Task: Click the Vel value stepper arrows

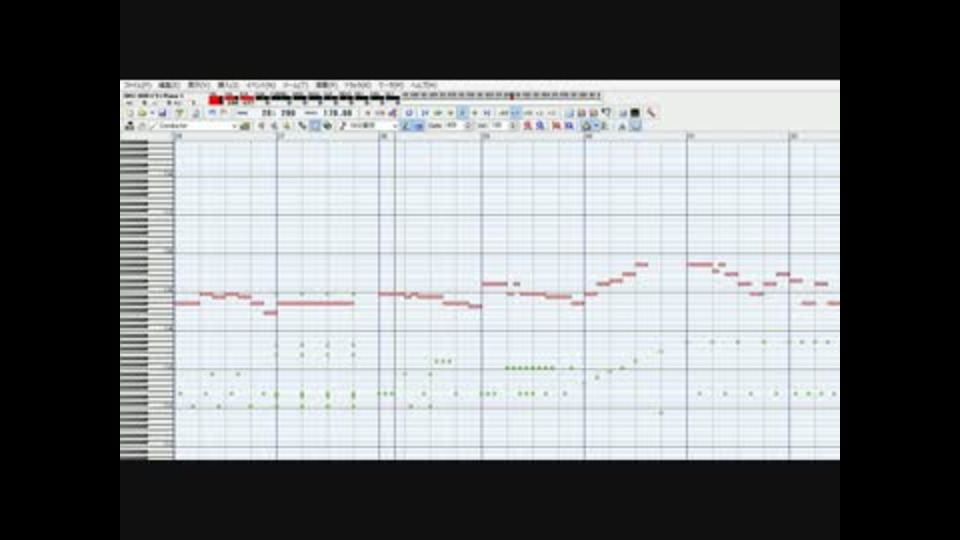Action: click(x=512, y=126)
